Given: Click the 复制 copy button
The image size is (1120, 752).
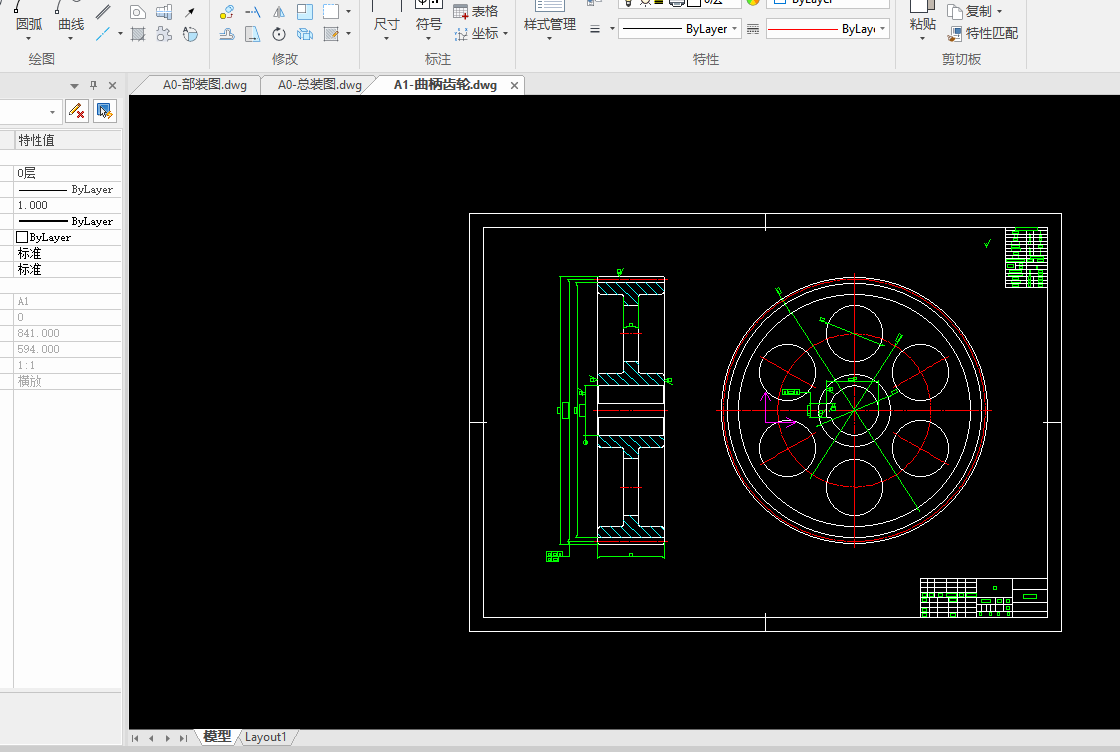Looking at the screenshot, I should [x=969, y=11].
